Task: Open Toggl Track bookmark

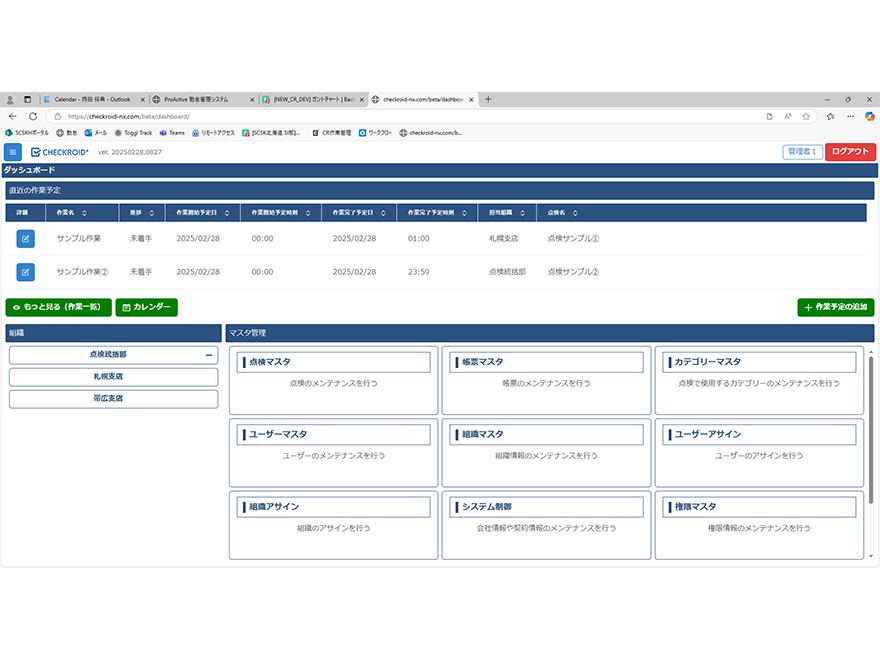Action: [134, 133]
